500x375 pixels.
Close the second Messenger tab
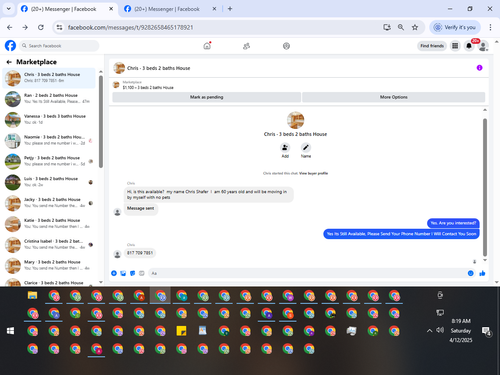coord(214,9)
